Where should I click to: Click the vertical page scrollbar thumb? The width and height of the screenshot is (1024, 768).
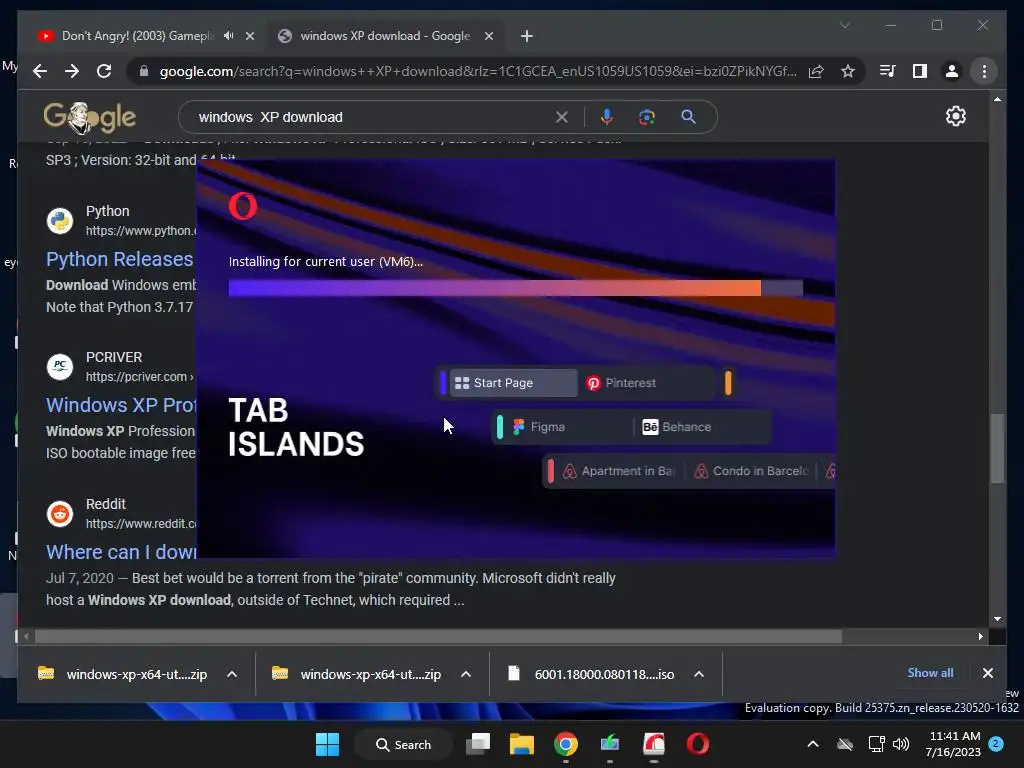997,448
